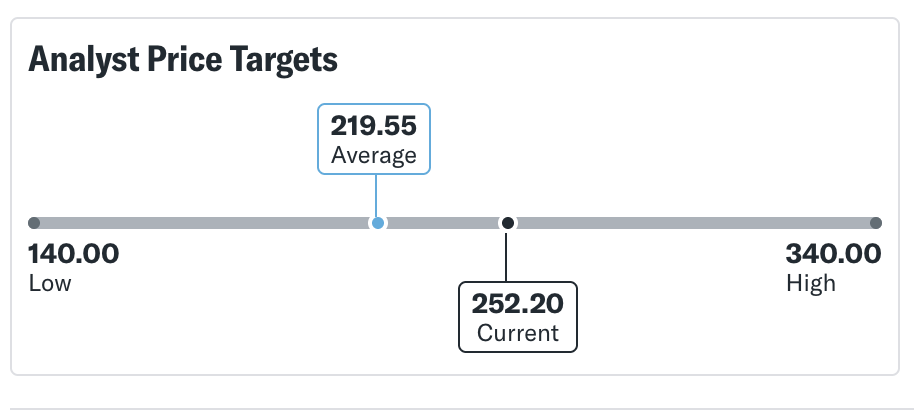The height and width of the screenshot is (412, 914).
Task: Click the 252.20 current value
Action: click(518, 303)
